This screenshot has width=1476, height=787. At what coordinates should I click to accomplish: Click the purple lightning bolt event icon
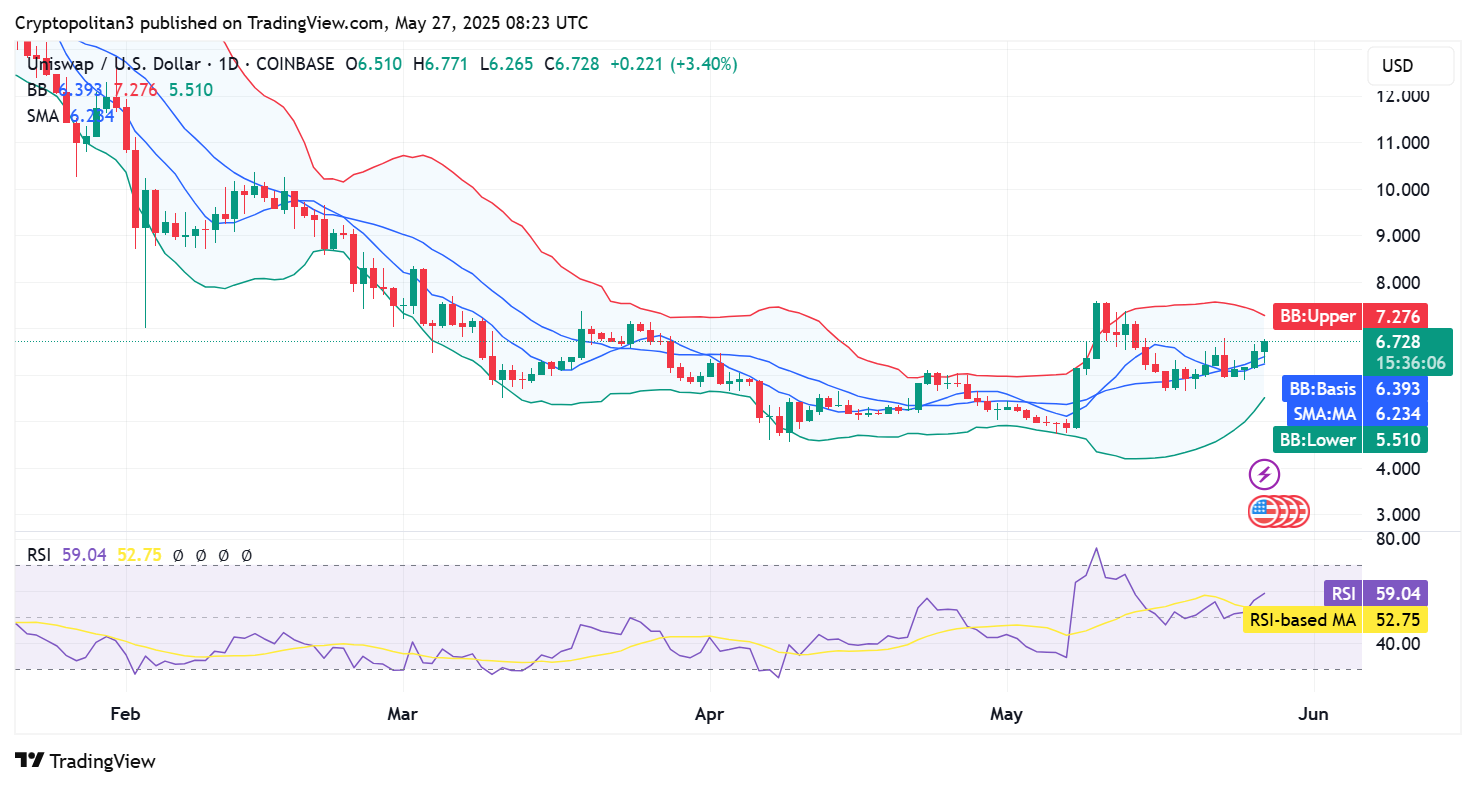coord(1264,474)
